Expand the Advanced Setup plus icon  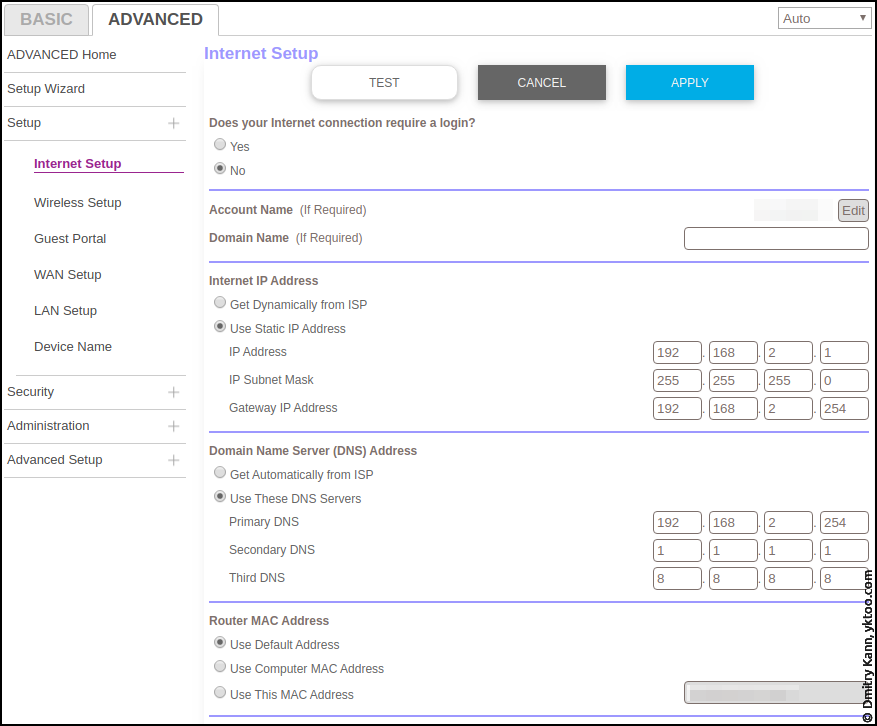[x=174, y=460]
